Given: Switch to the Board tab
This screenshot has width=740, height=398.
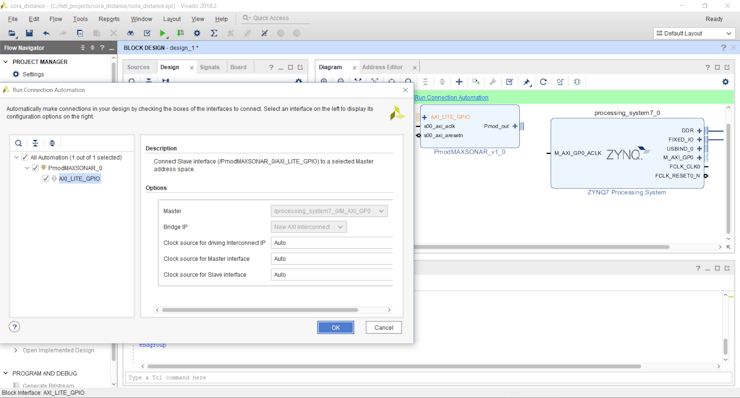Looking at the screenshot, I should (x=238, y=67).
